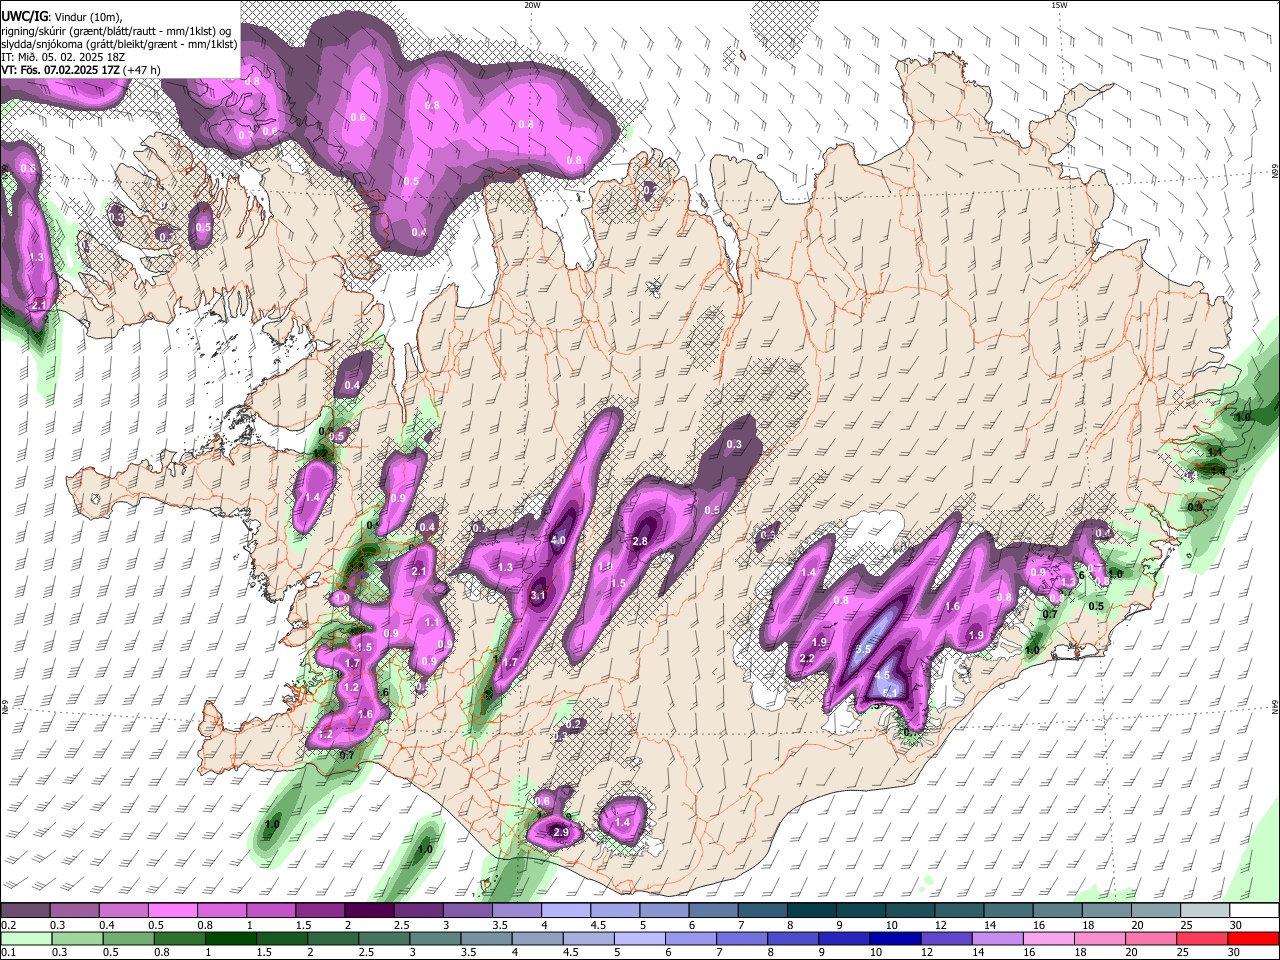
Task: Click the pink rain swatch between 18 and 20
Action: (x=1099, y=938)
